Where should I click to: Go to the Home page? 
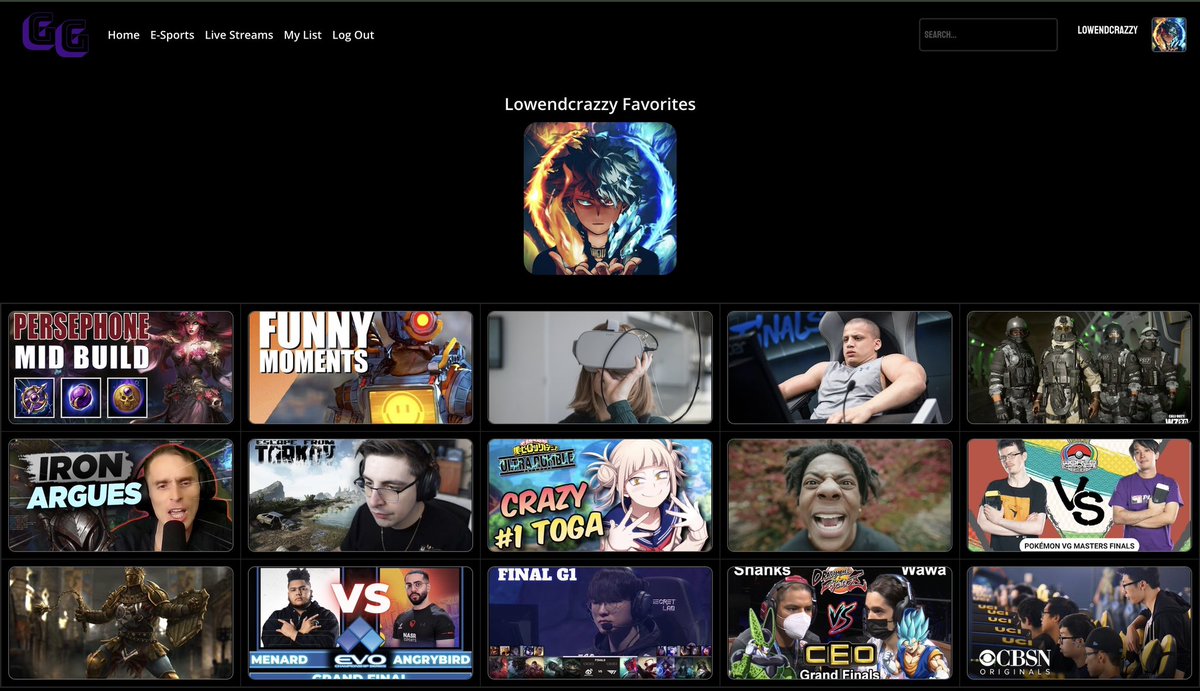124,35
